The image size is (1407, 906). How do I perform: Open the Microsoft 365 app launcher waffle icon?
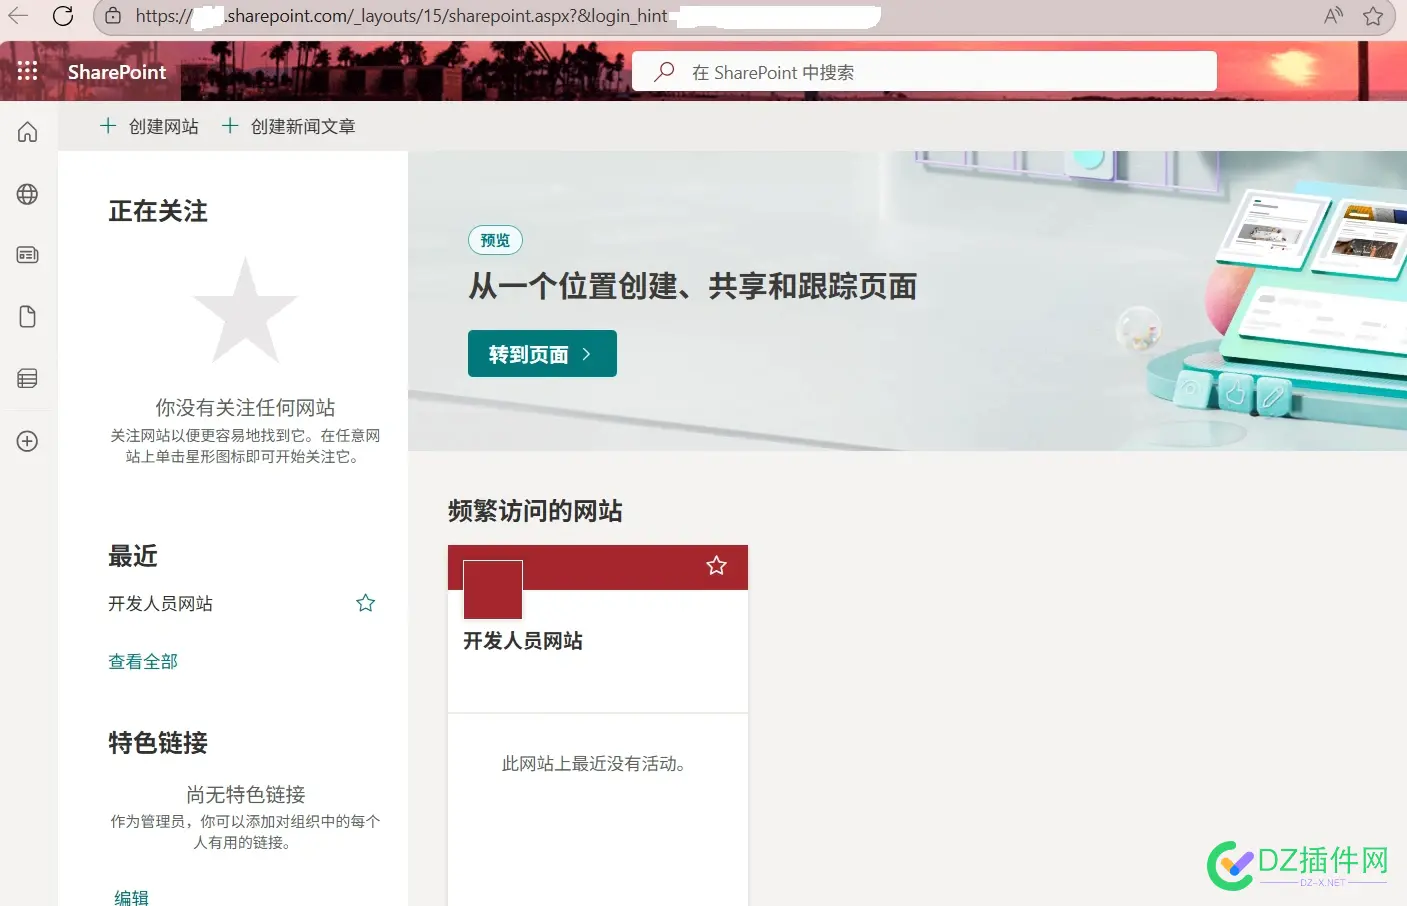point(26,70)
